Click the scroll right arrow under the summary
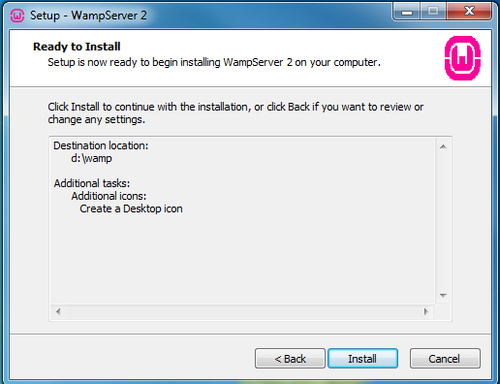The image size is (500, 384). [426, 312]
